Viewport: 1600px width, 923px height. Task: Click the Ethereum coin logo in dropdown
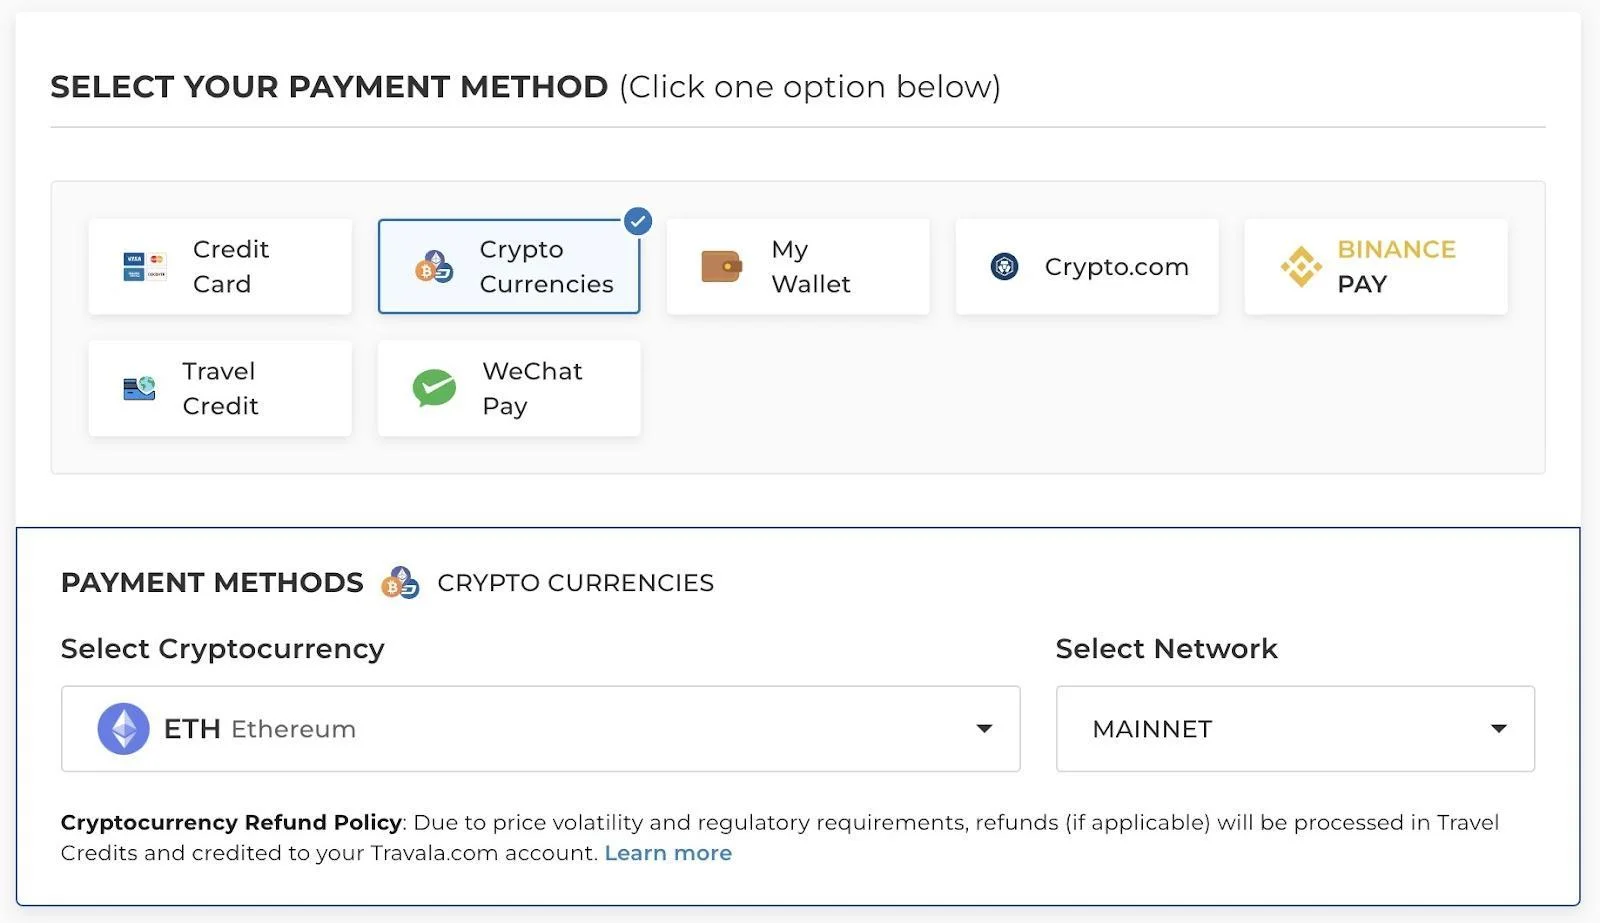pos(123,729)
